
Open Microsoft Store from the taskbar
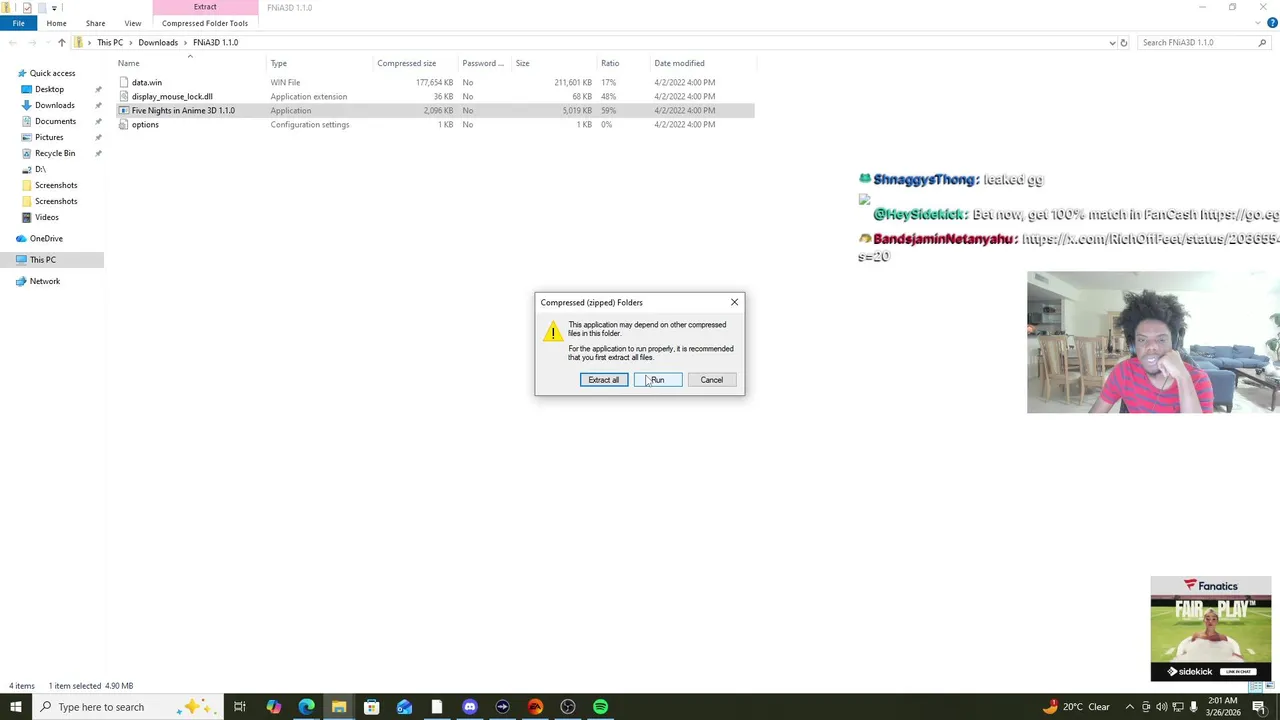(371, 707)
